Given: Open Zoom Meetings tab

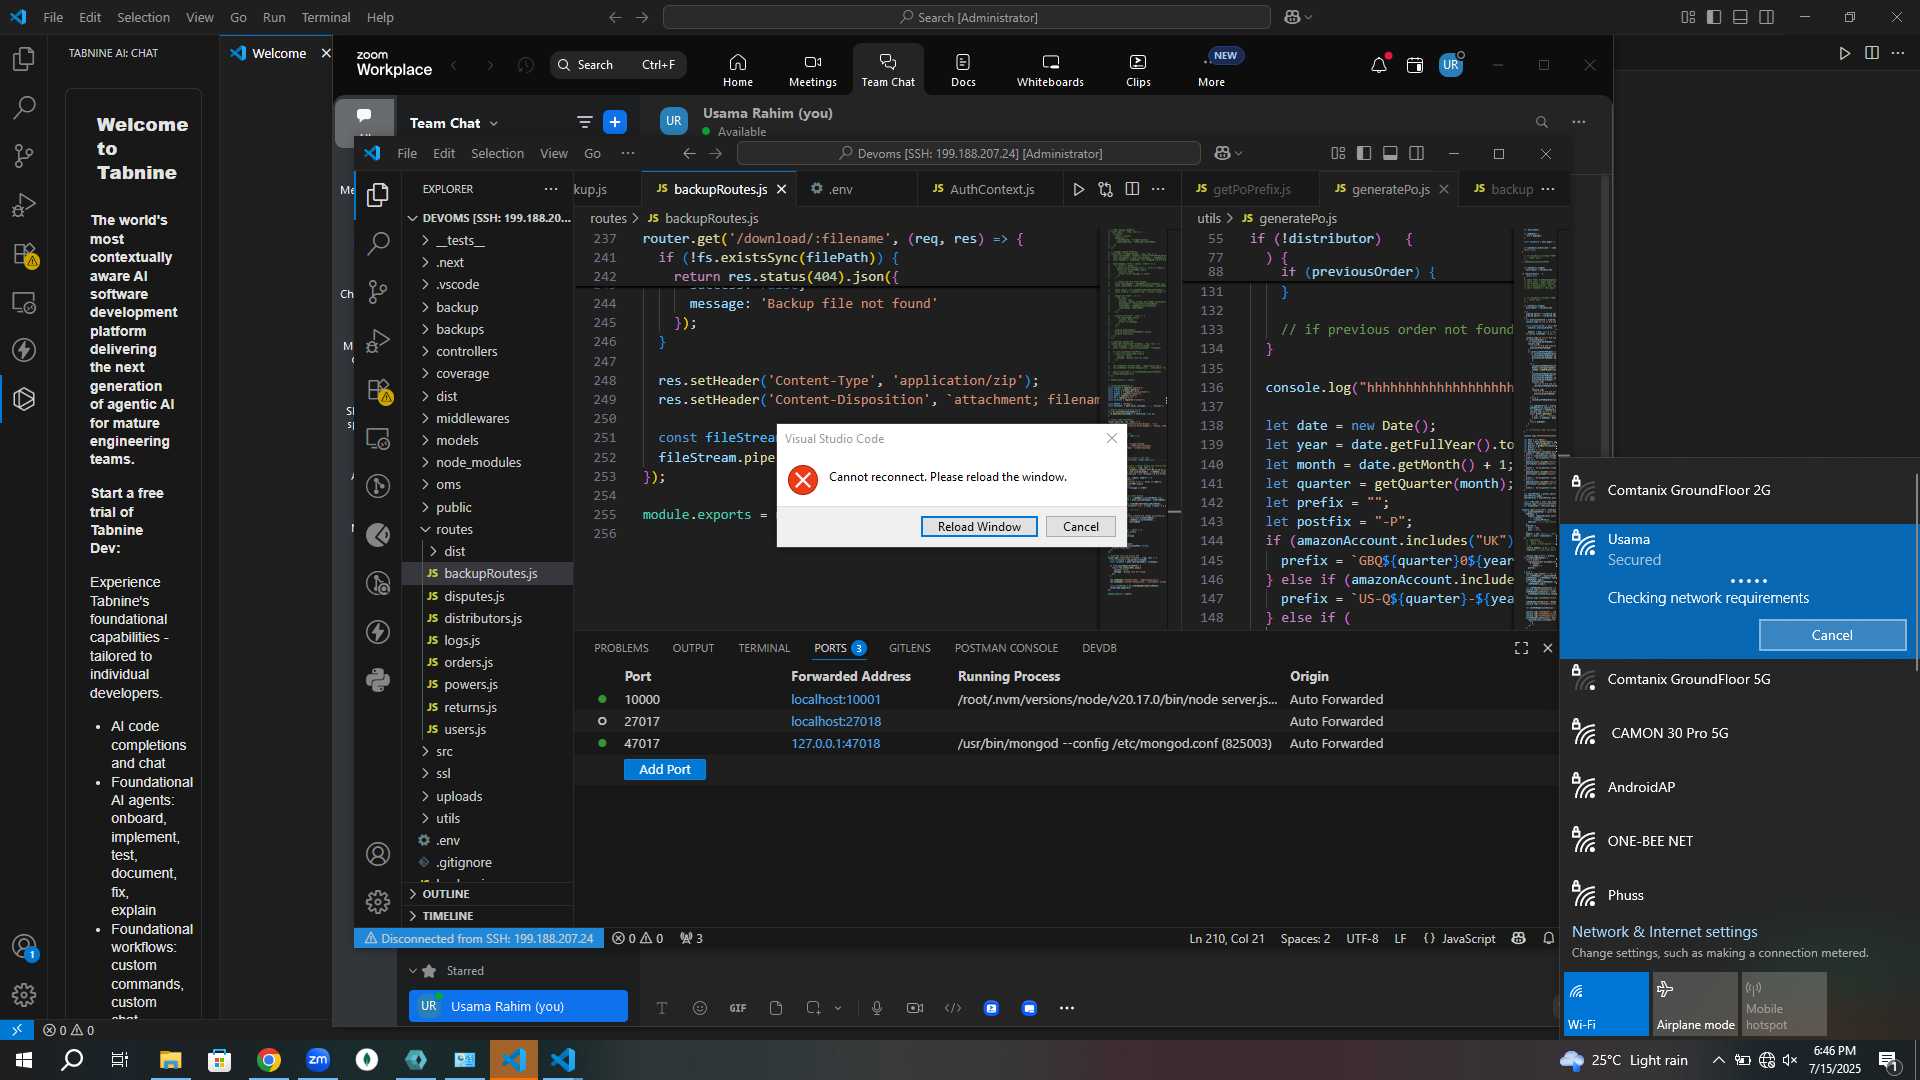Looking at the screenshot, I should (x=812, y=70).
